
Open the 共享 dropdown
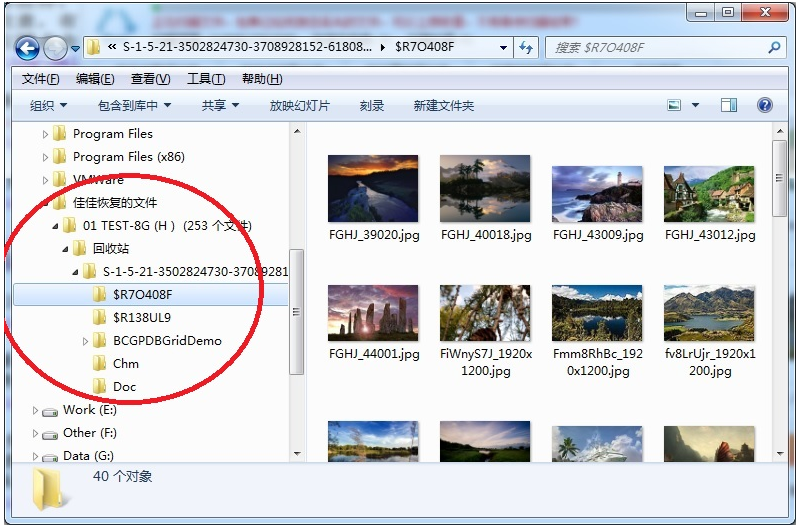220,105
